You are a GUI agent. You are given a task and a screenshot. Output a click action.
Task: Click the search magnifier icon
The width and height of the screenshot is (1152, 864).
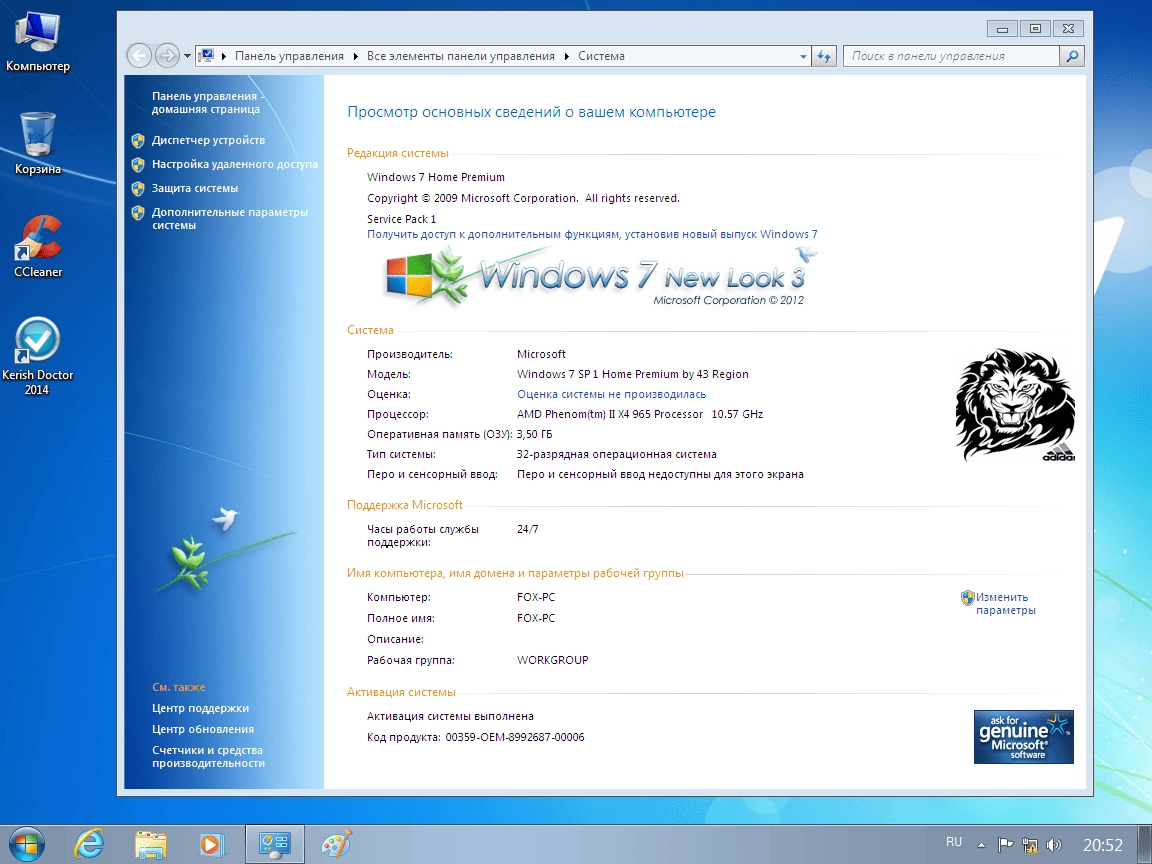coord(1072,56)
